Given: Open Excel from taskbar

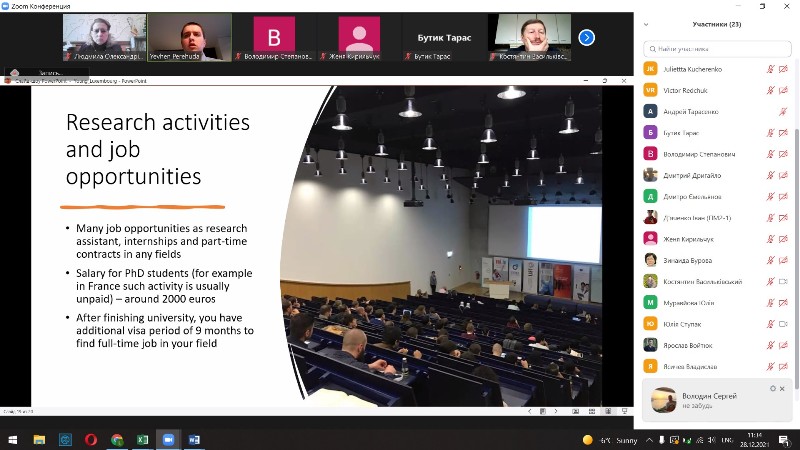Looking at the screenshot, I should (142, 439).
